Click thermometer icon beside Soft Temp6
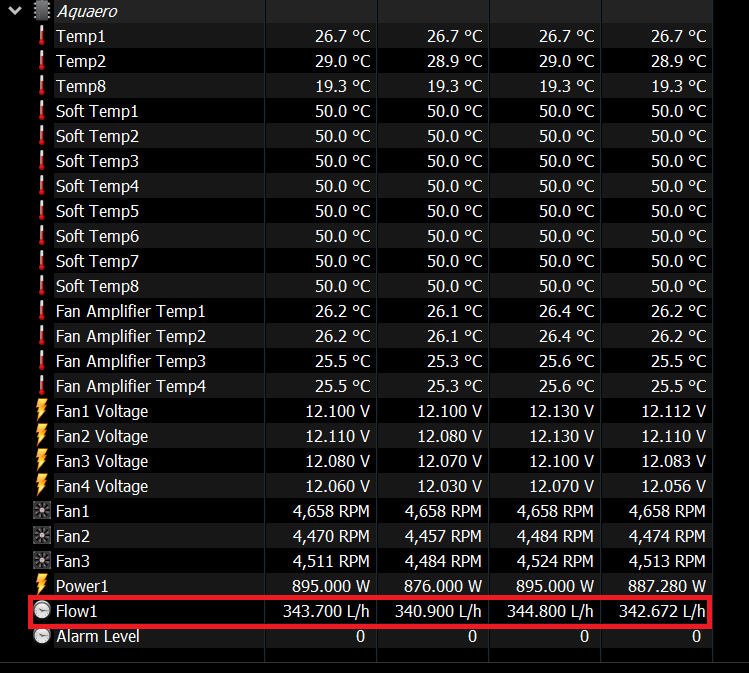 point(42,236)
